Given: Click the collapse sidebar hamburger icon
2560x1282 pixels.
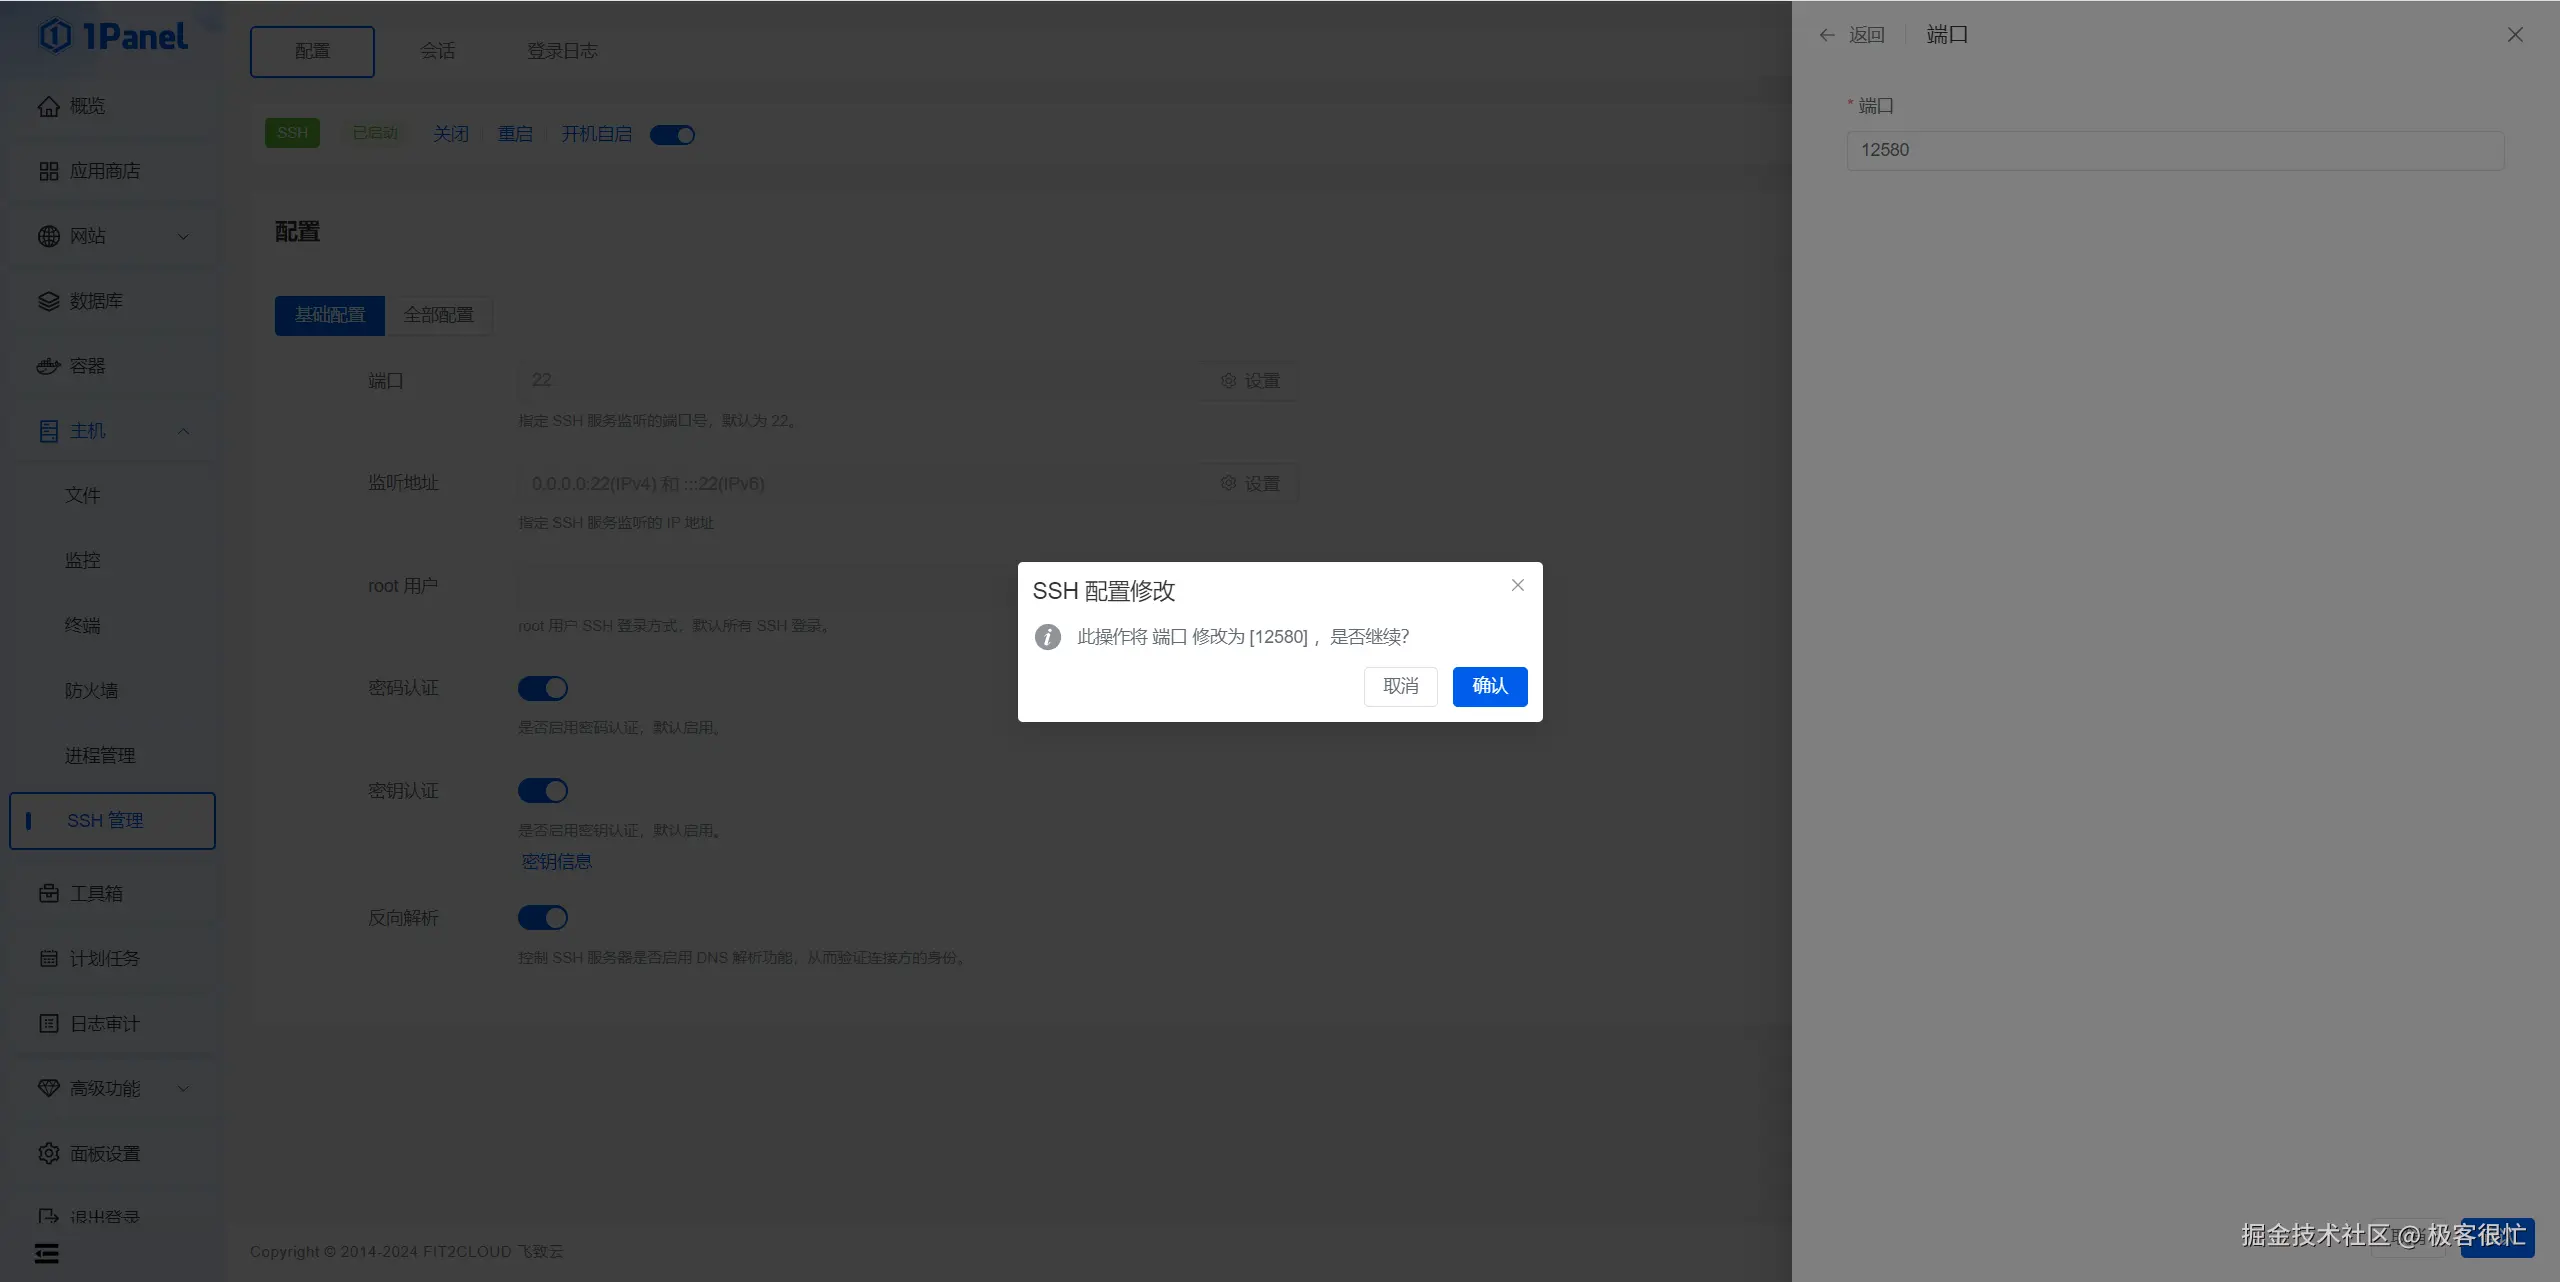Looking at the screenshot, I should (x=47, y=1253).
